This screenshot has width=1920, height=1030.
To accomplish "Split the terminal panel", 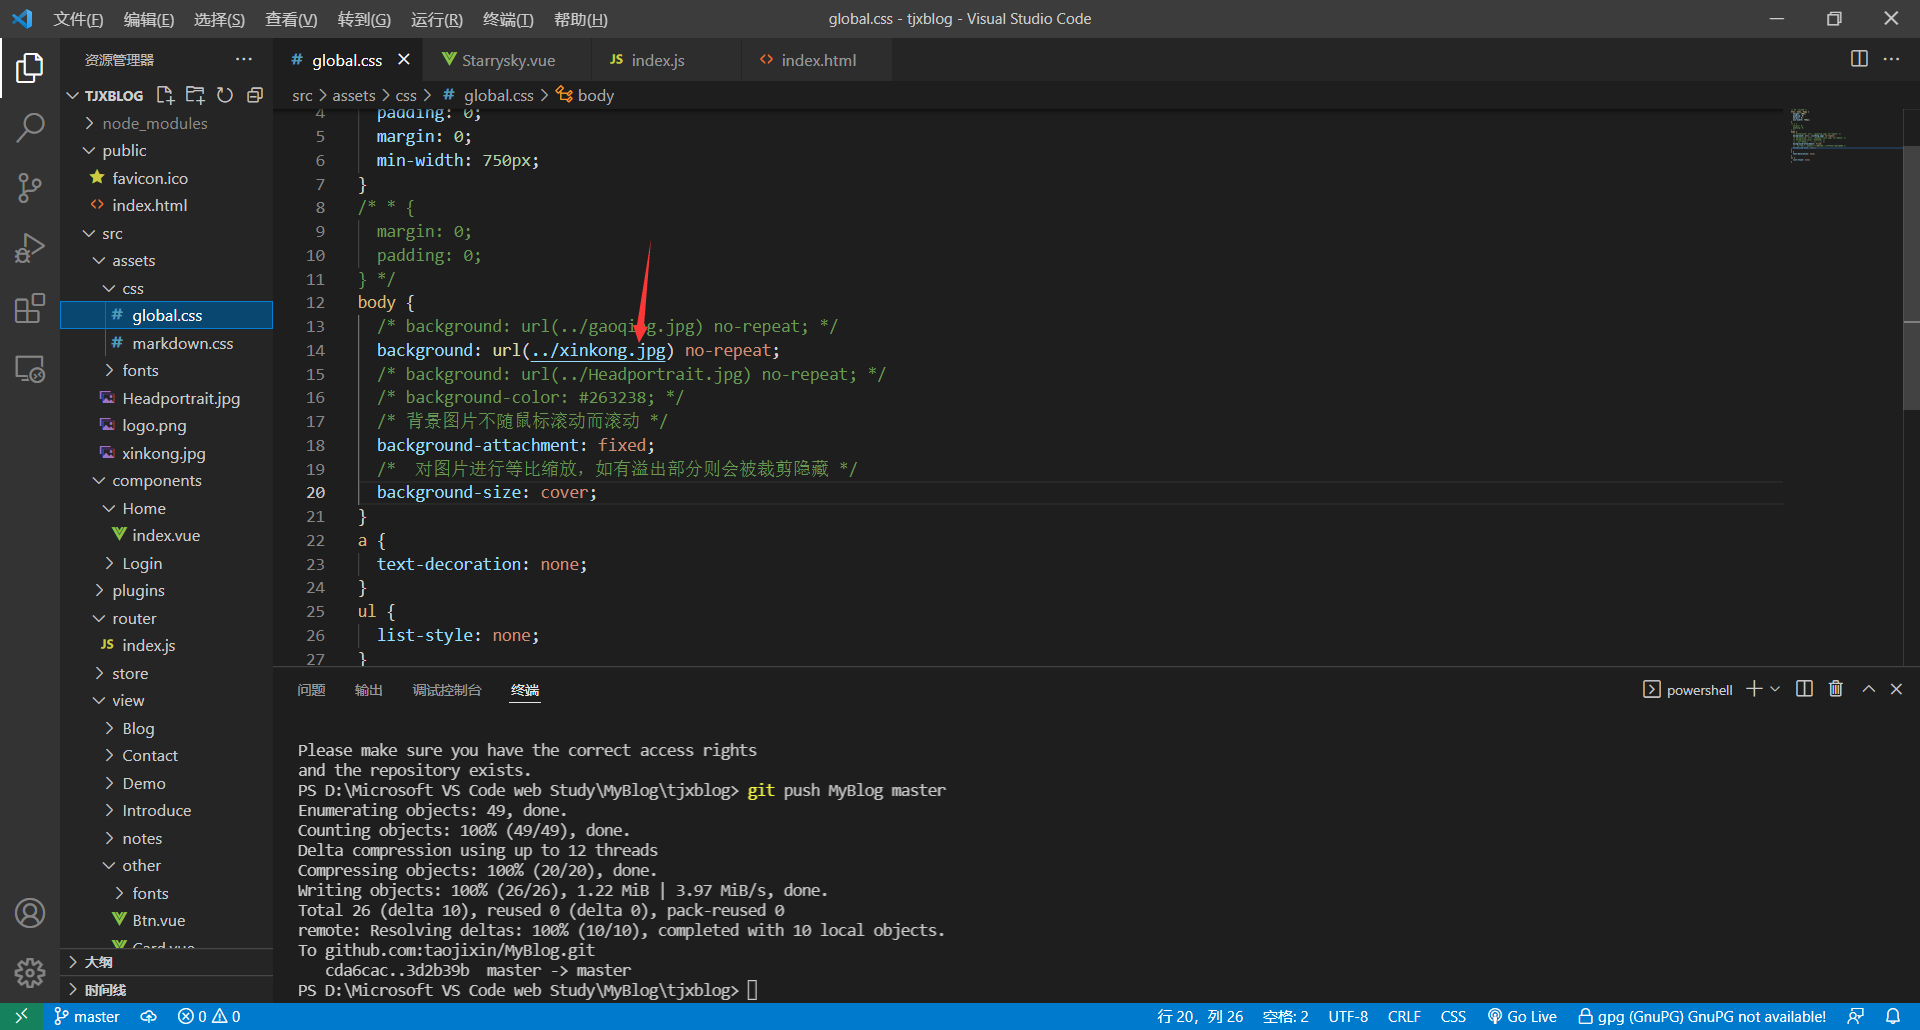I will (x=1804, y=689).
